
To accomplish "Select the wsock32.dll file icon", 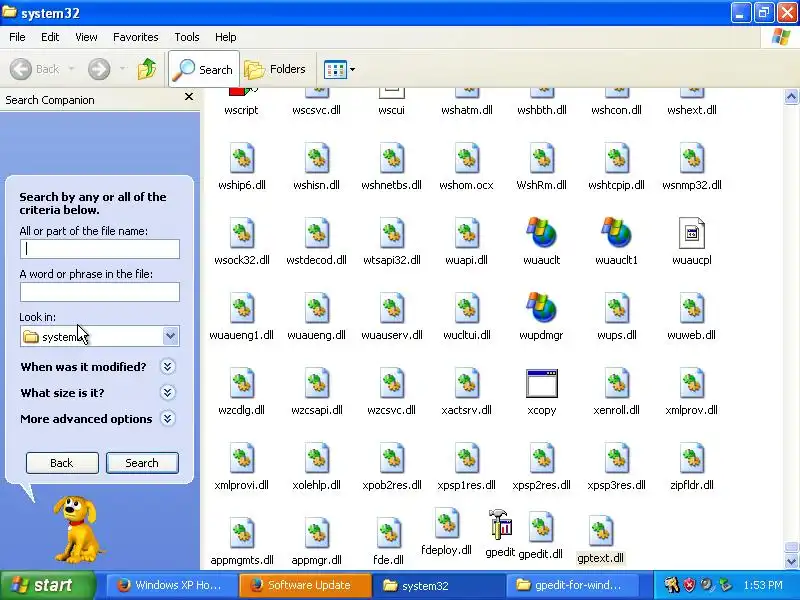I will coord(242,233).
